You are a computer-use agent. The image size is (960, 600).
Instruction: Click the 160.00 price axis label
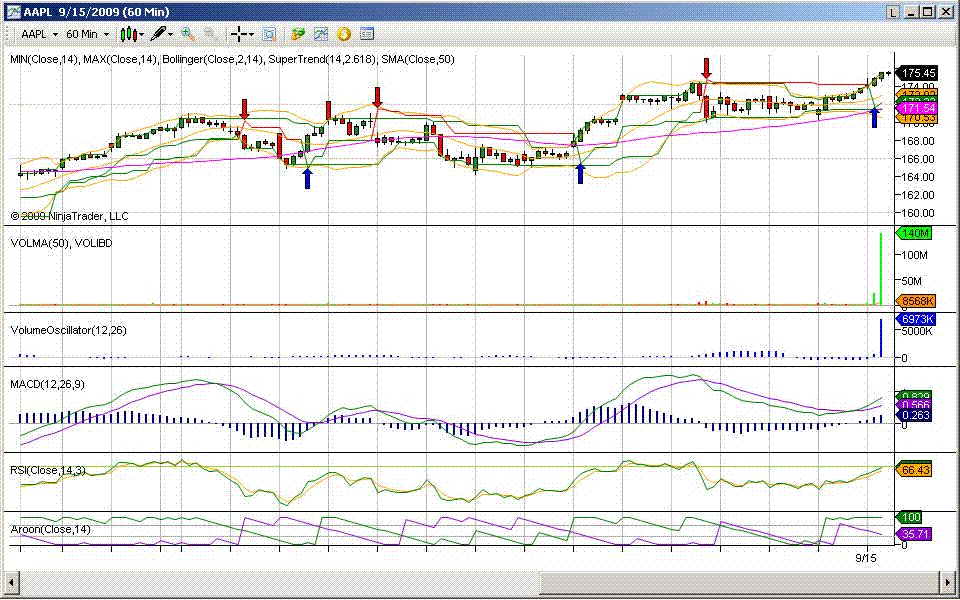click(920, 213)
